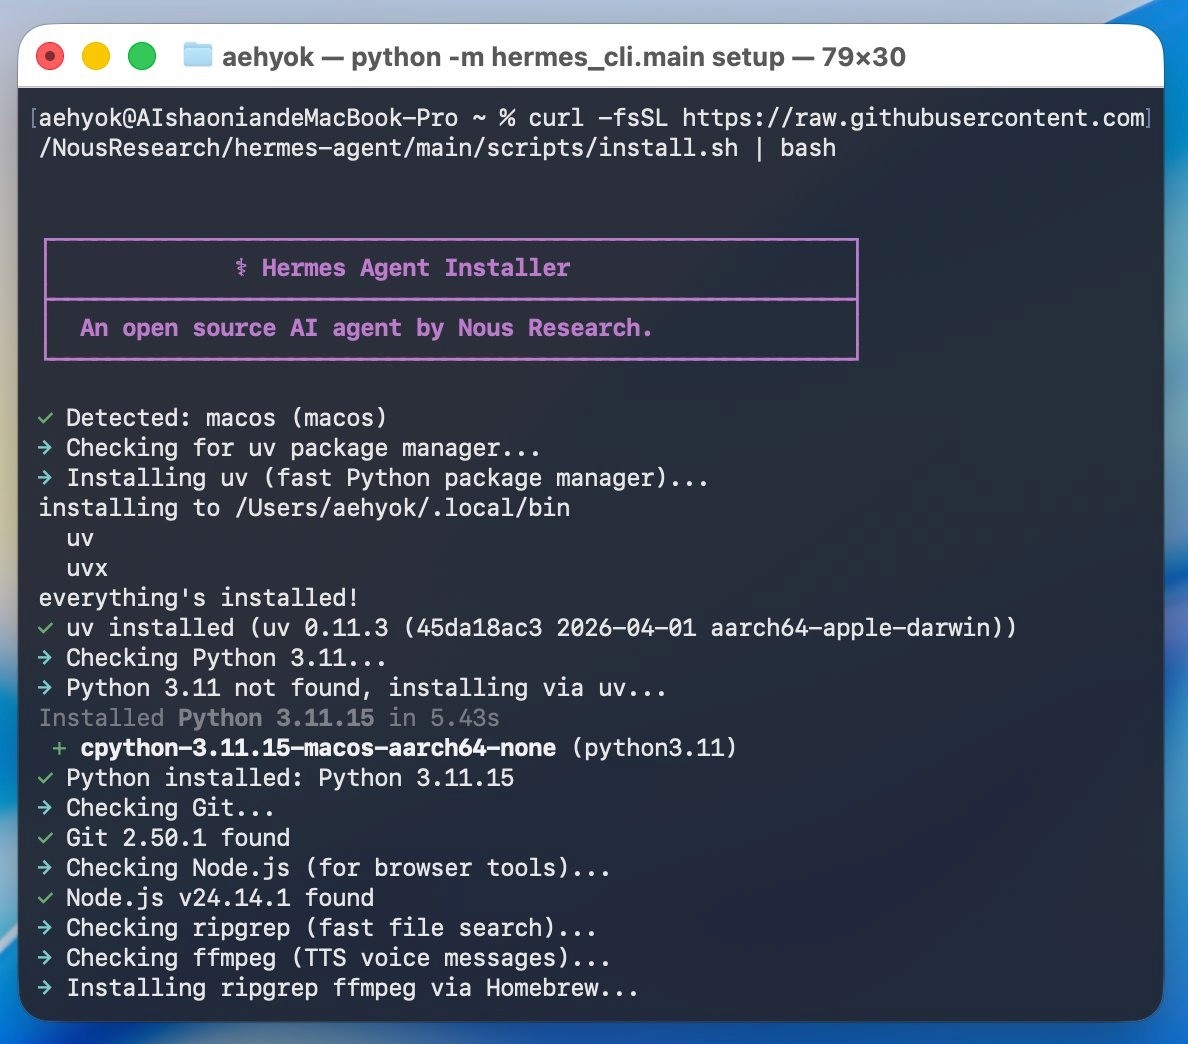The height and width of the screenshot is (1044, 1188).
Task: Click 'Checking ripgrep (fast file search)...' line
Action: (x=331, y=928)
